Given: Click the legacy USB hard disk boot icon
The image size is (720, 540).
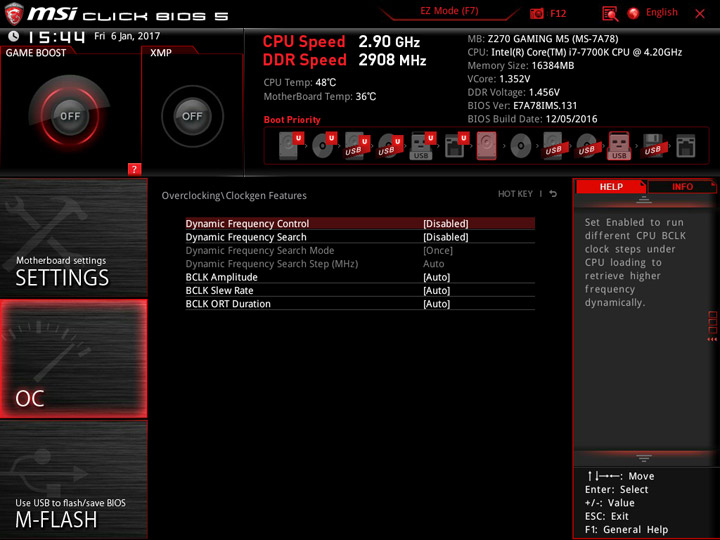Looking at the screenshot, I should (554, 146).
